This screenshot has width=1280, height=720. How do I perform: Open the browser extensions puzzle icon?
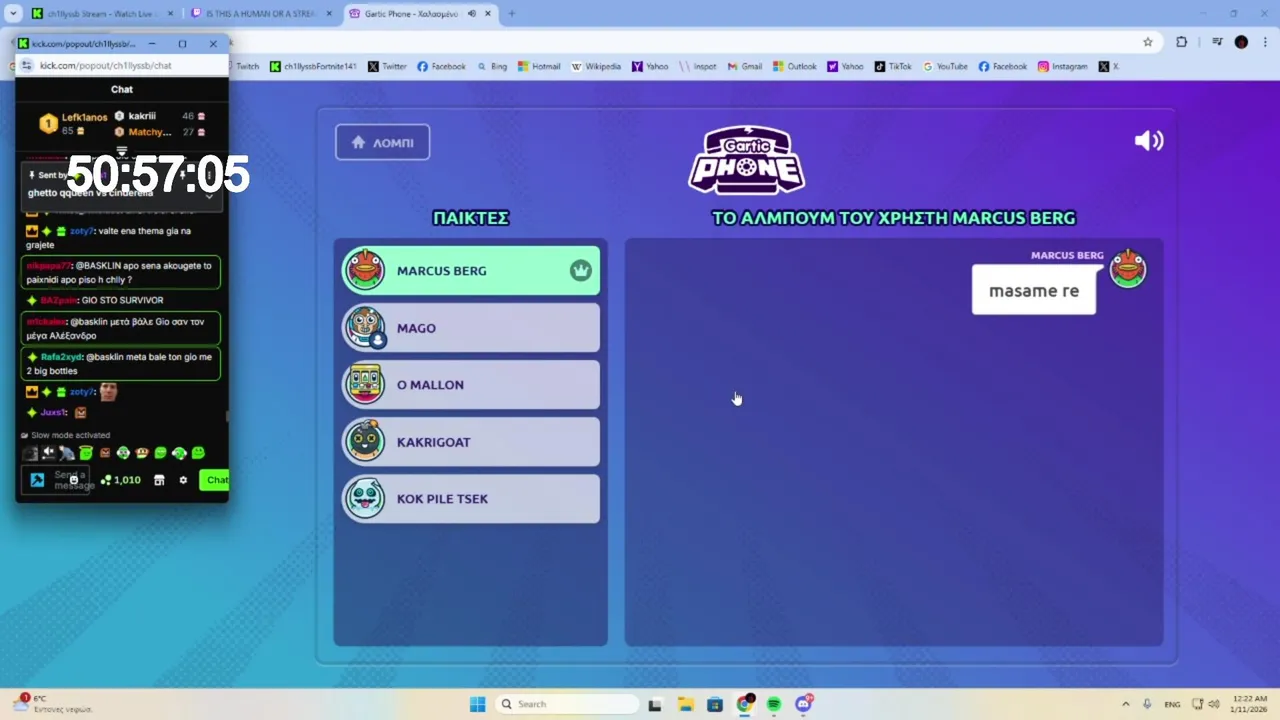(x=1181, y=42)
